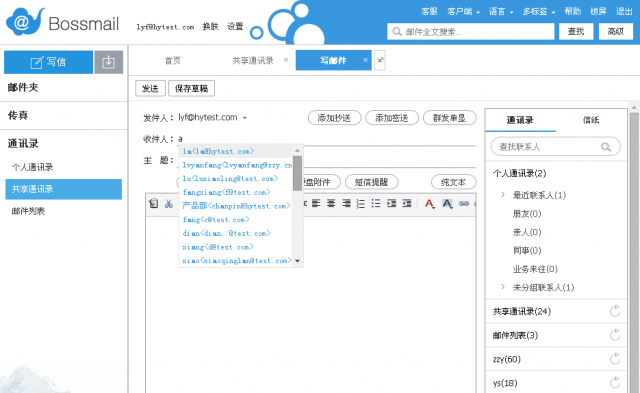Open the 客服 top menu item

pyautogui.click(x=429, y=11)
